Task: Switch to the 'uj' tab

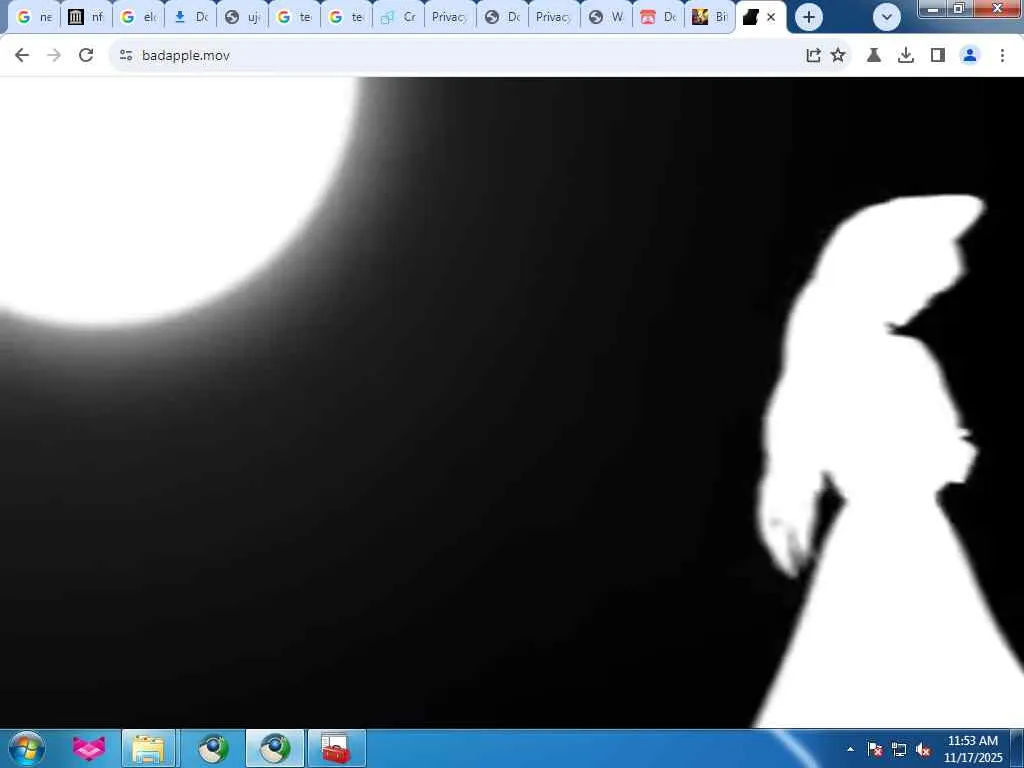Action: click(242, 17)
